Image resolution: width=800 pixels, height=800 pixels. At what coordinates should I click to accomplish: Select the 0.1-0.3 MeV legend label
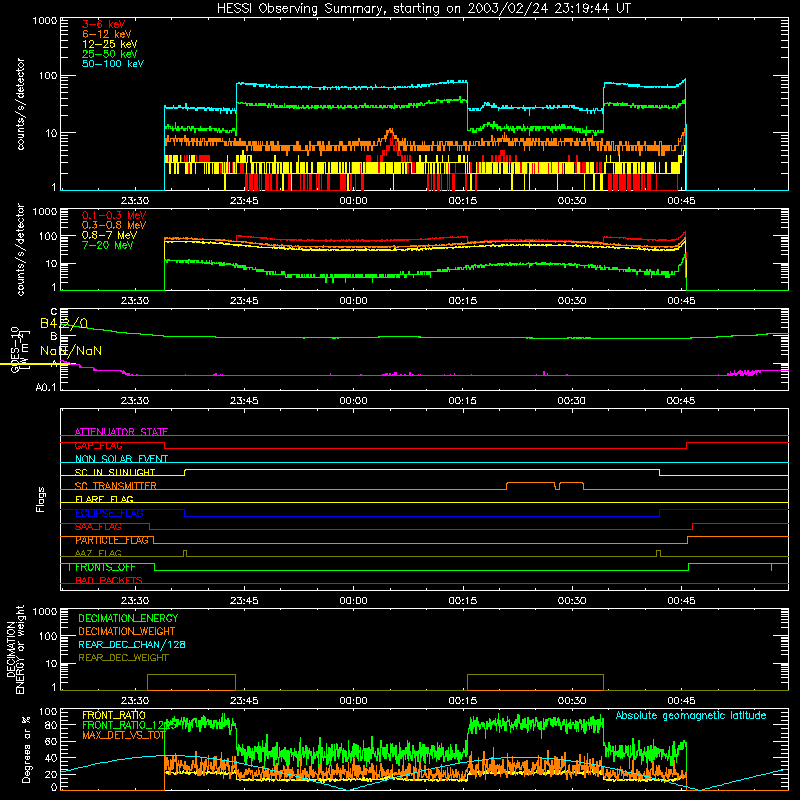[x=114, y=215]
